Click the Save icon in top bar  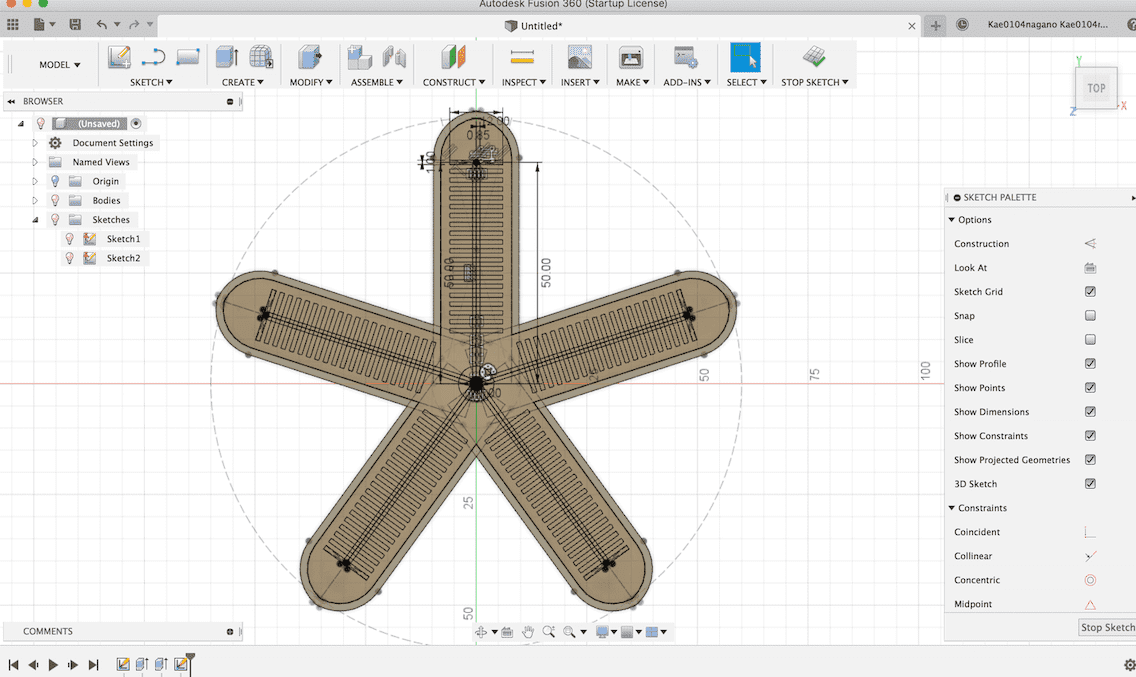[75, 24]
